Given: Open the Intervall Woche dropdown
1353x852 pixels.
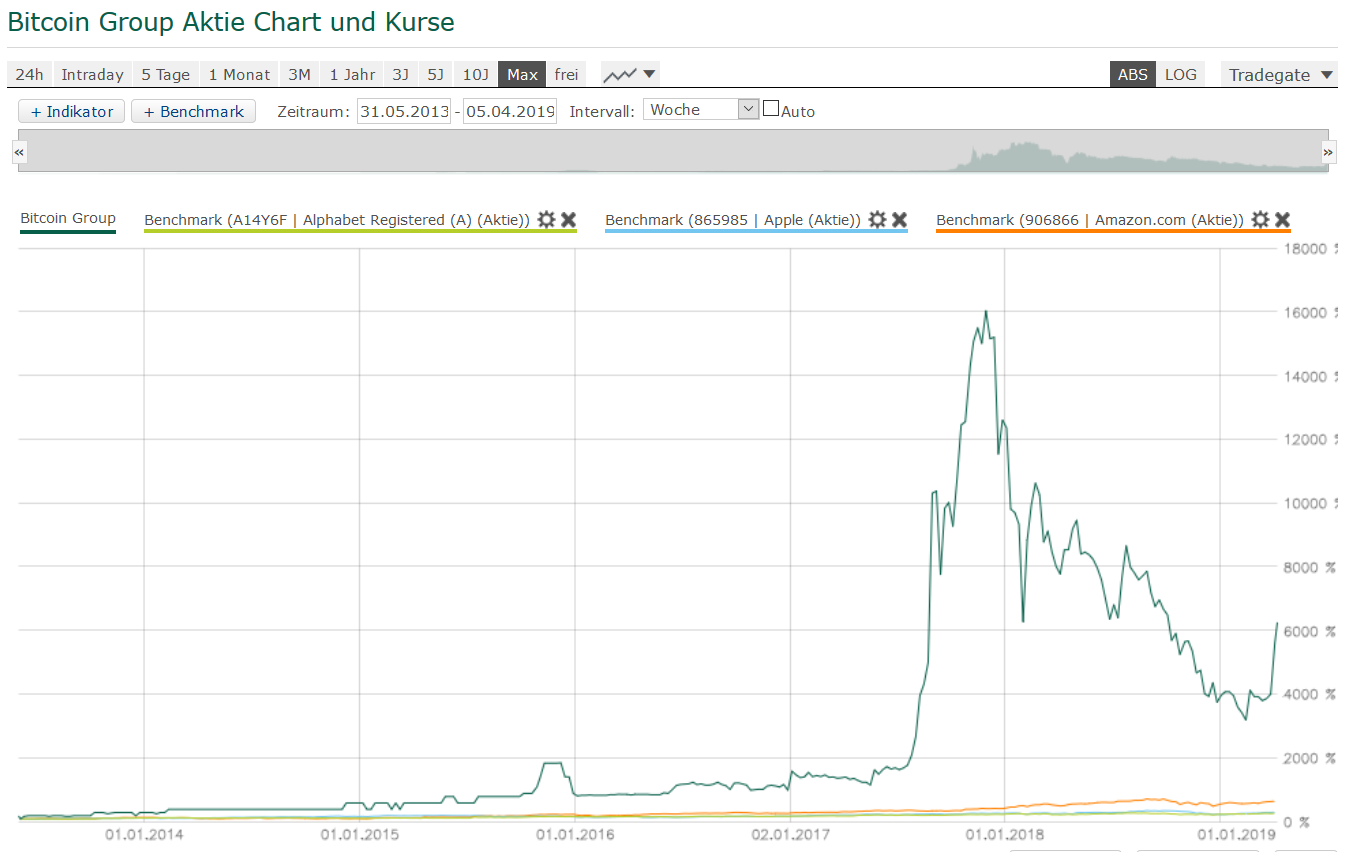Looking at the screenshot, I should [702, 109].
